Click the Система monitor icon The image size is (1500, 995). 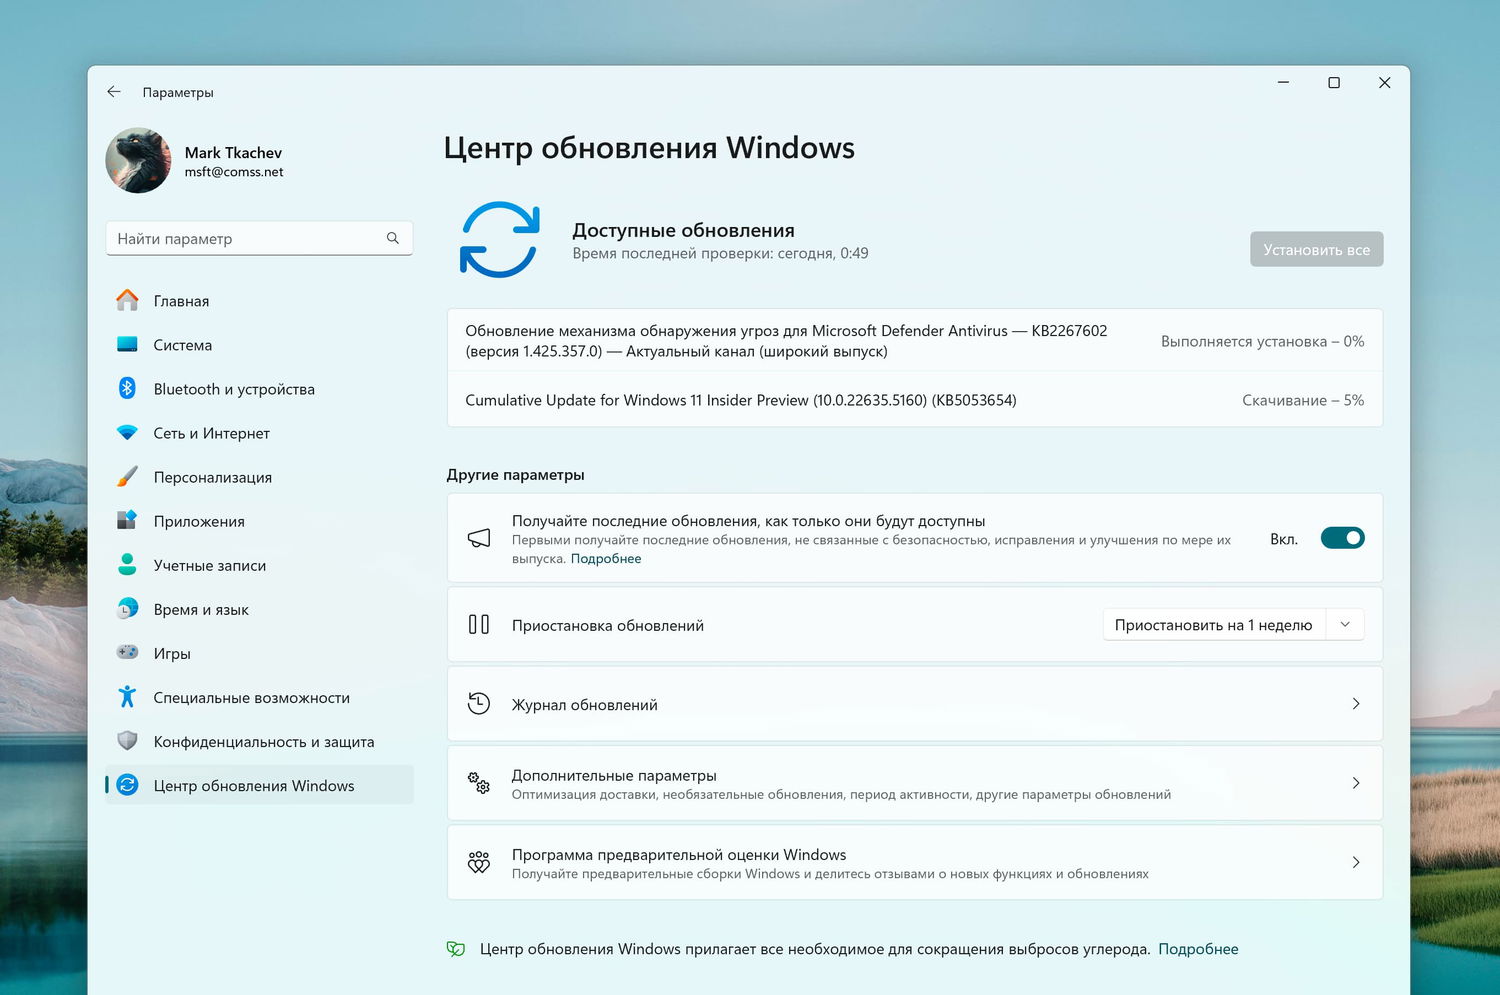[x=127, y=344]
